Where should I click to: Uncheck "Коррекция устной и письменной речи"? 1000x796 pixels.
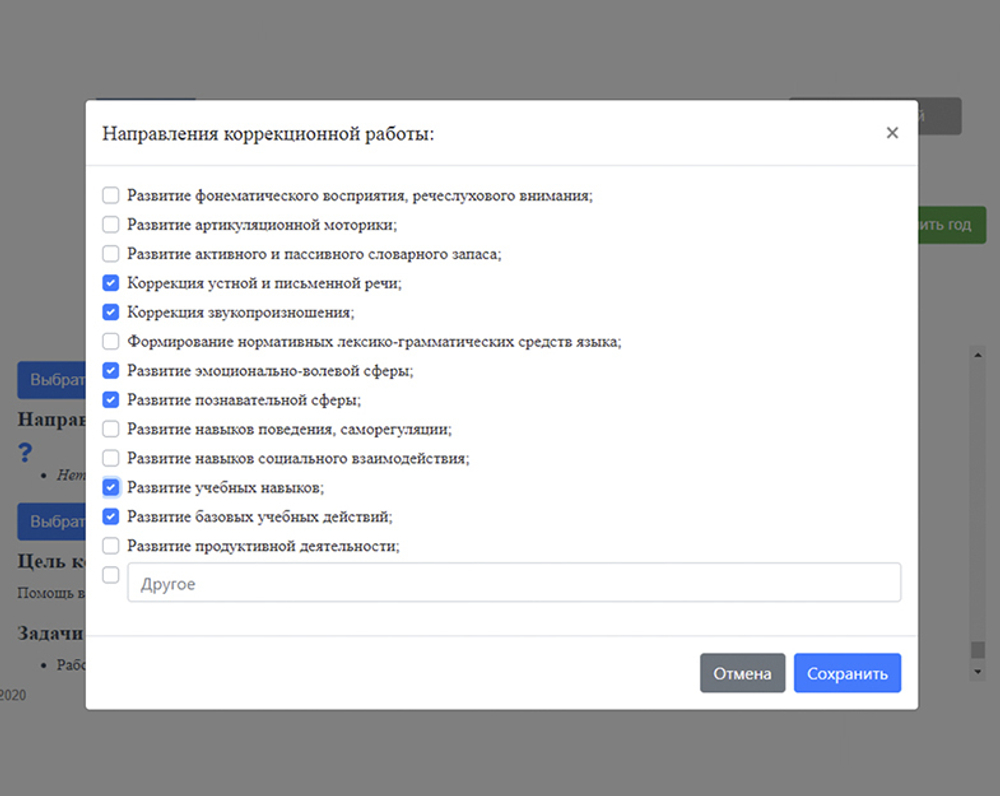(110, 283)
